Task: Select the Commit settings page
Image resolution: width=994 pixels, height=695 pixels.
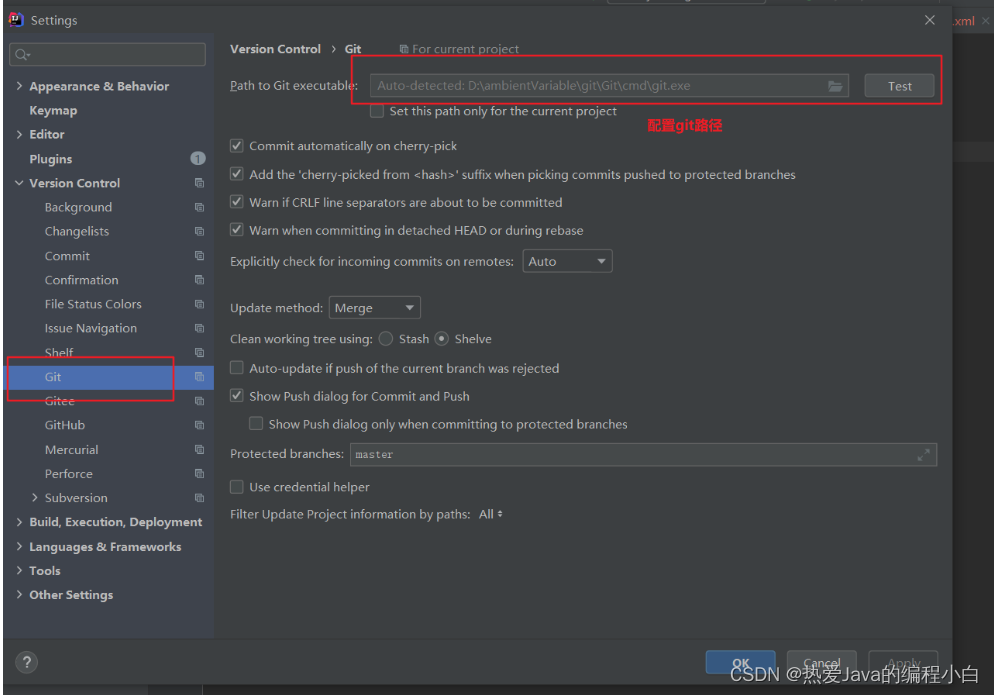Action: (x=67, y=256)
